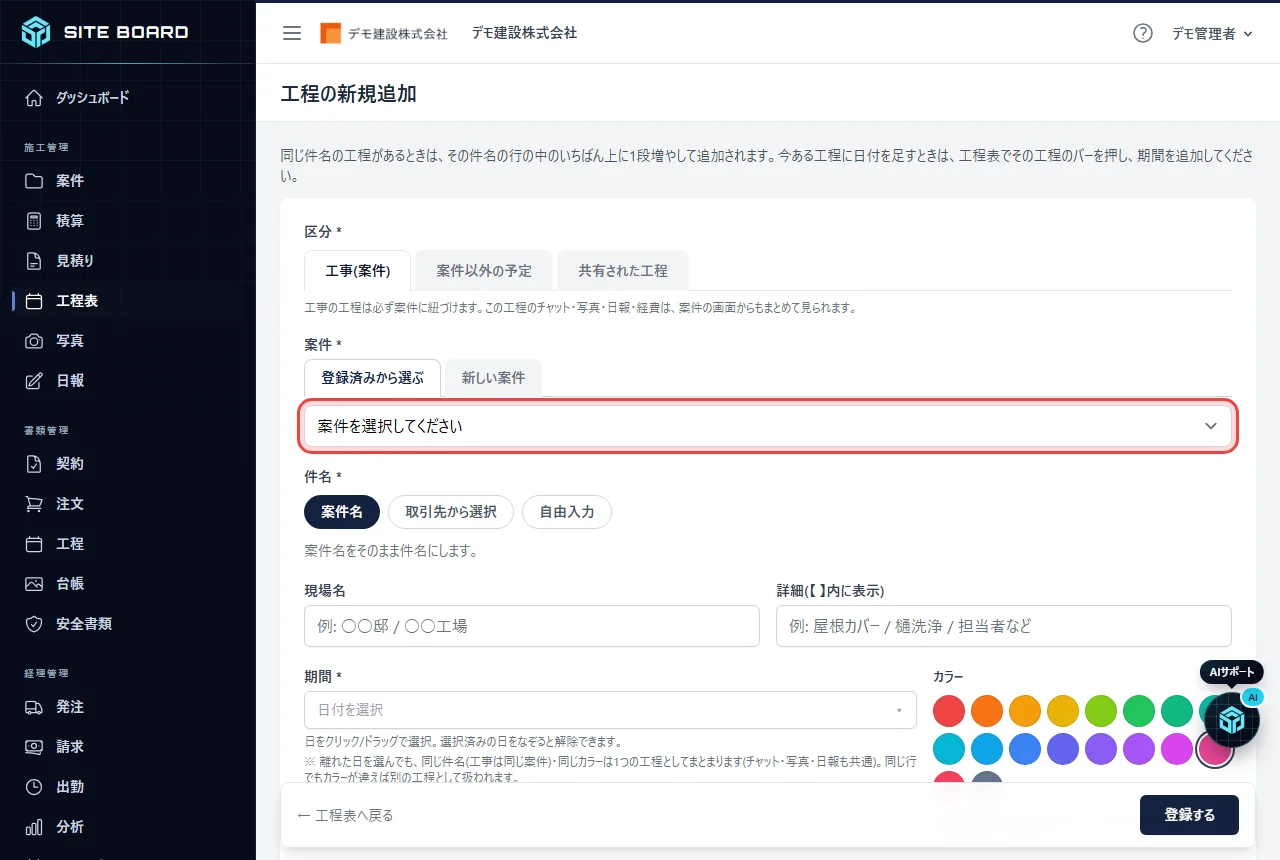Click the help question mark icon

click(x=1143, y=33)
